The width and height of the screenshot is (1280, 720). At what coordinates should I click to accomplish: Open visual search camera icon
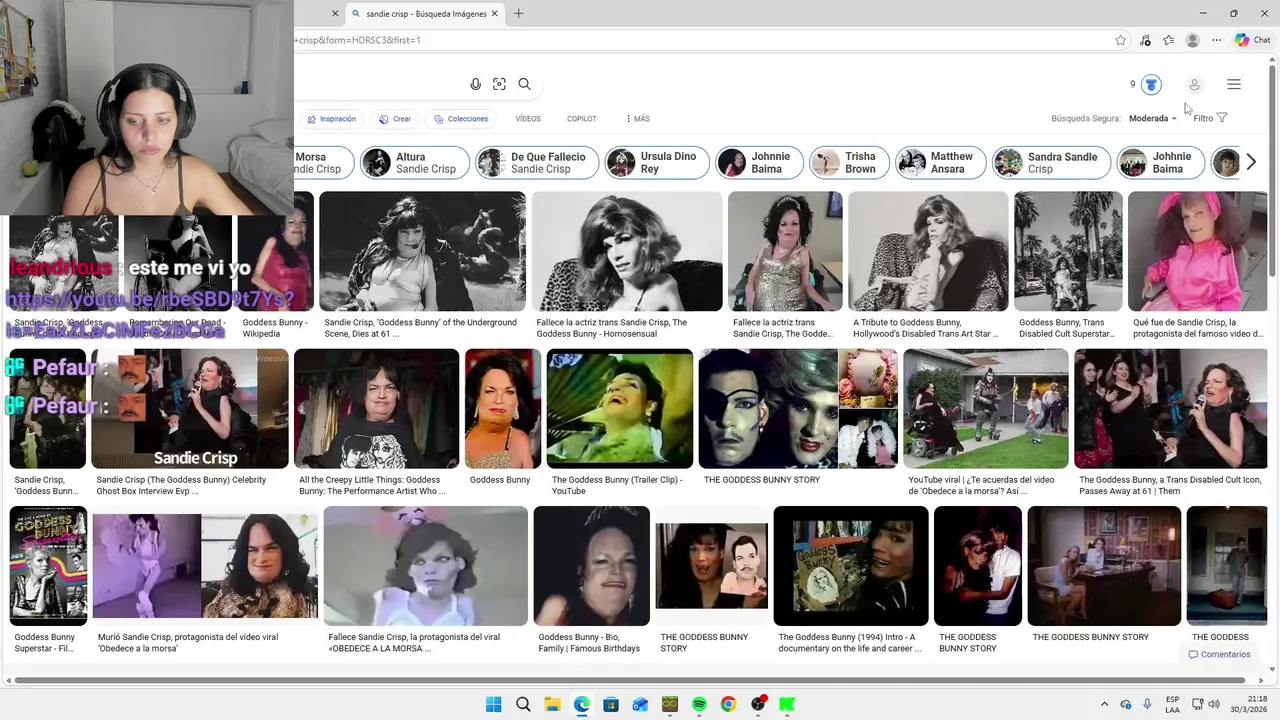pyautogui.click(x=499, y=84)
